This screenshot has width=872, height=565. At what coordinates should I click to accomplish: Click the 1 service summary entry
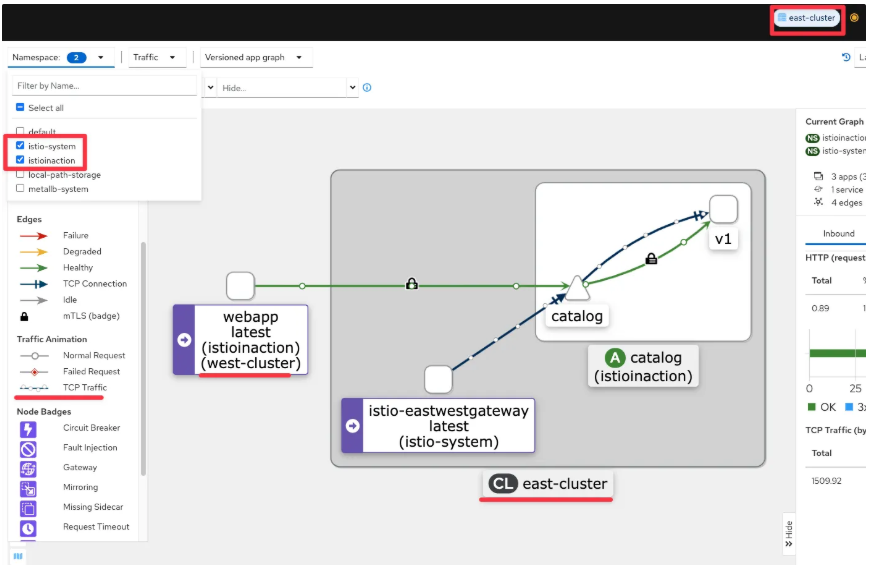839,190
